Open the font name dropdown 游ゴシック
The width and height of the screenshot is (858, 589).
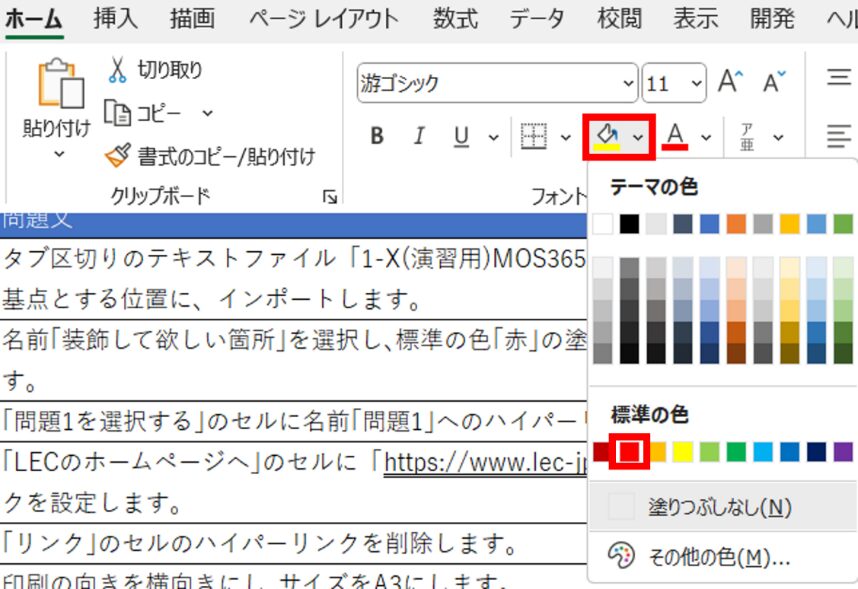628,83
